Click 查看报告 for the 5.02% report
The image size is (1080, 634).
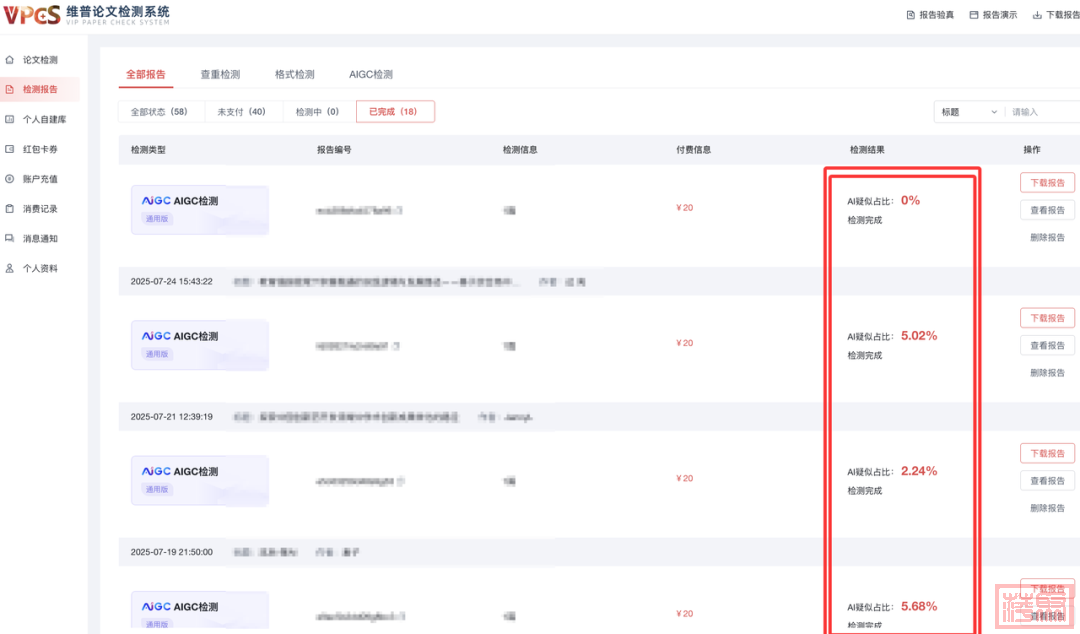(1047, 346)
